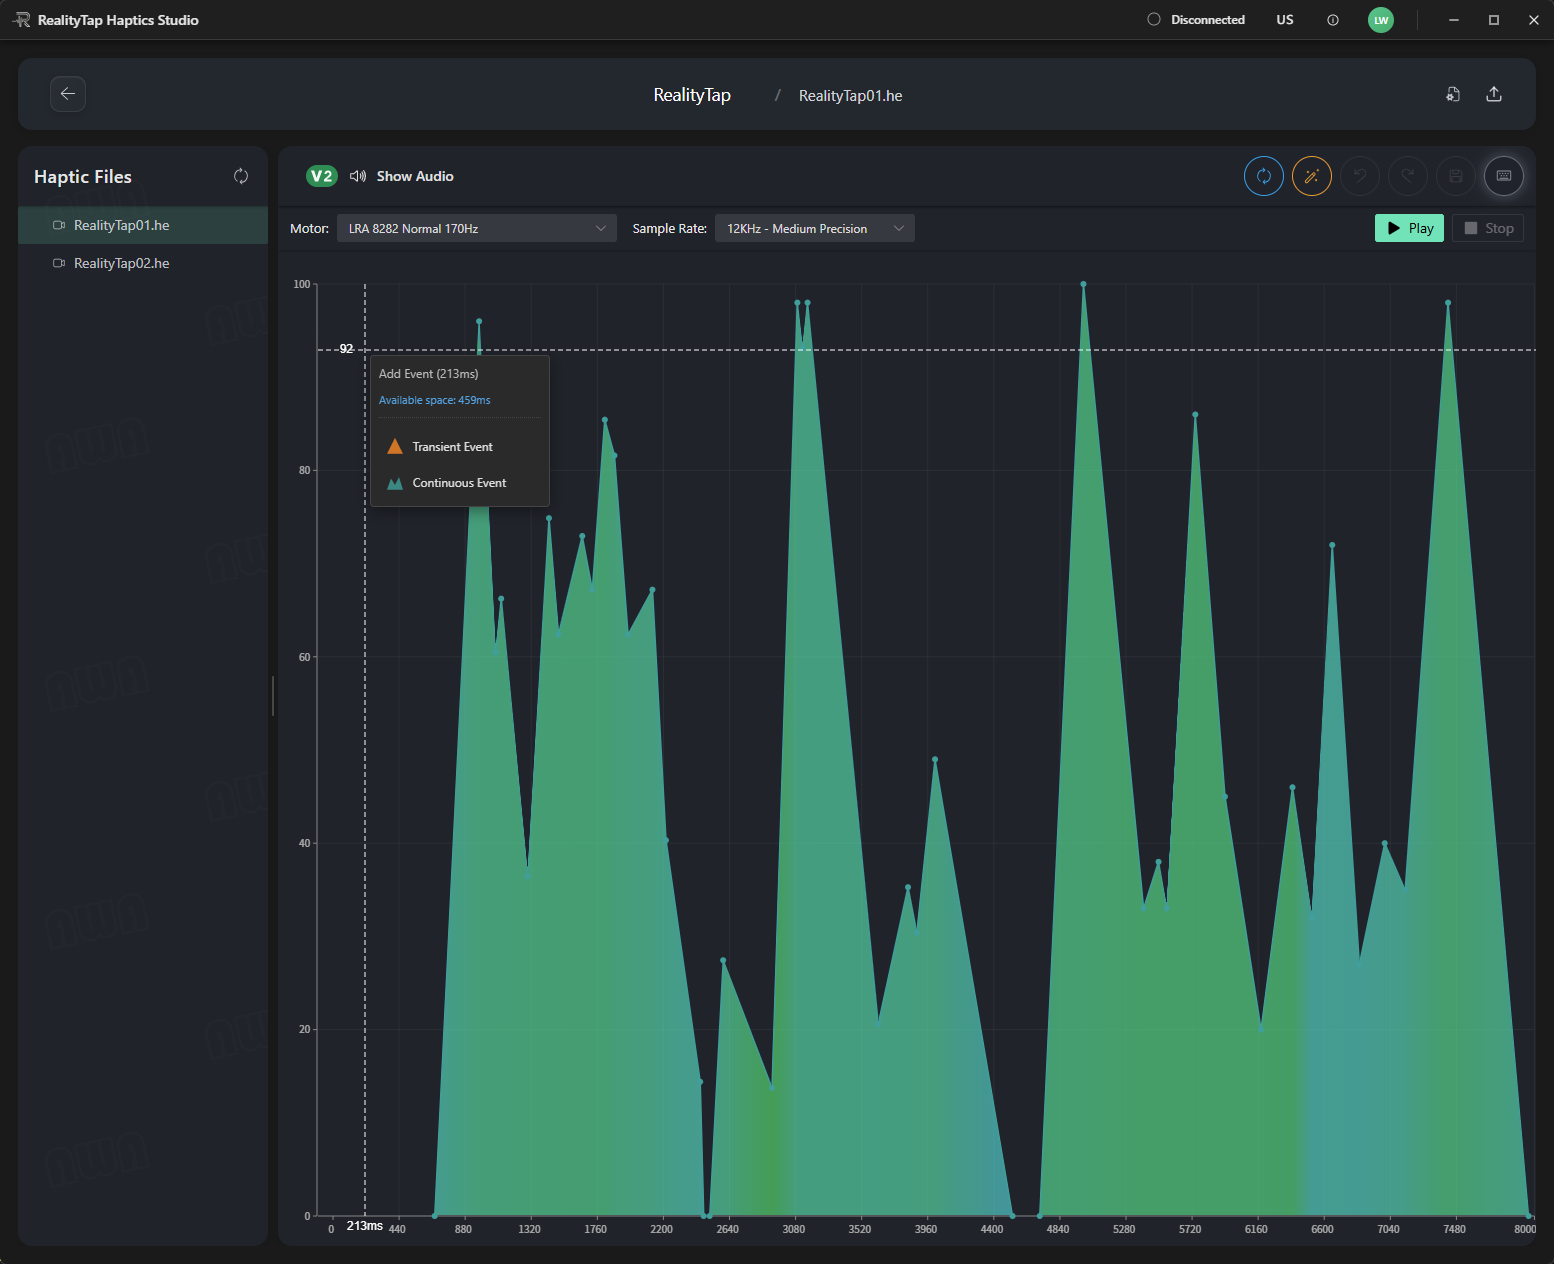
Task: Click the RealityTap app logo
Action: coord(21,20)
